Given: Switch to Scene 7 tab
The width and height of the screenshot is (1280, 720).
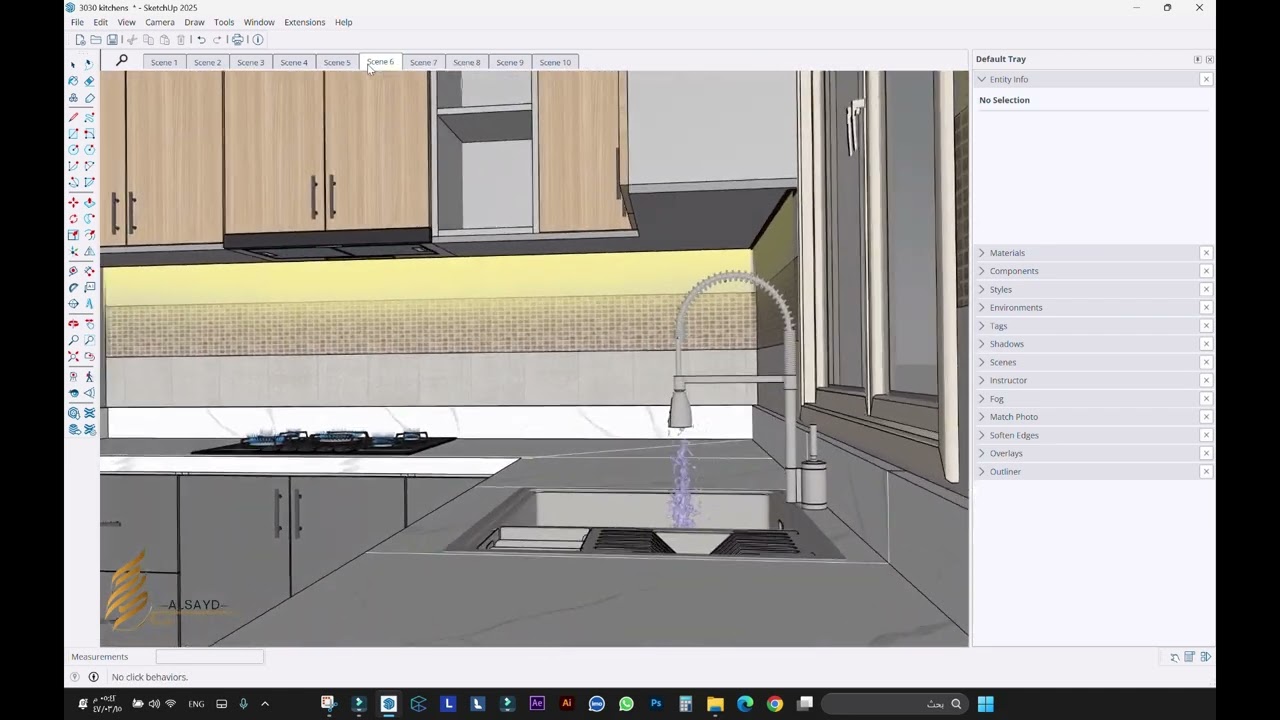Looking at the screenshot, I should pyautogui.click(x=423, y=62).
